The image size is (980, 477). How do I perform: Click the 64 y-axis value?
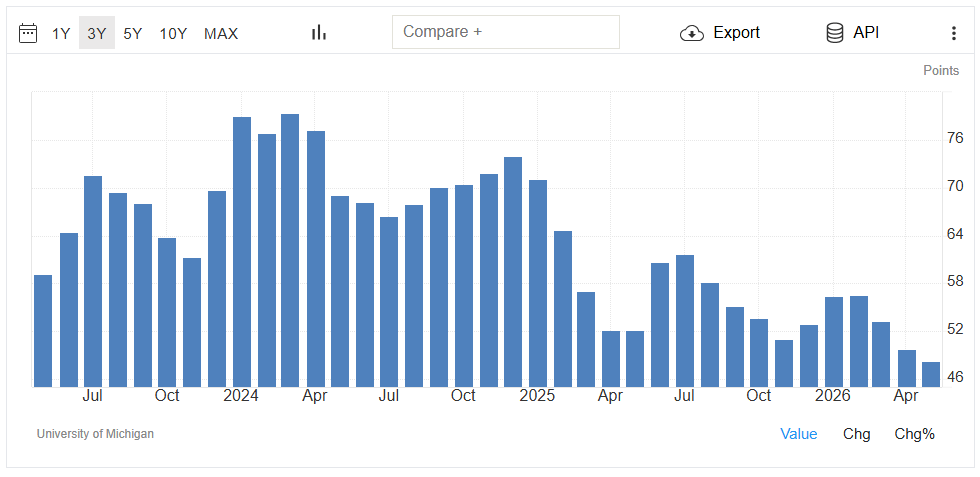[x=954, y=234]
